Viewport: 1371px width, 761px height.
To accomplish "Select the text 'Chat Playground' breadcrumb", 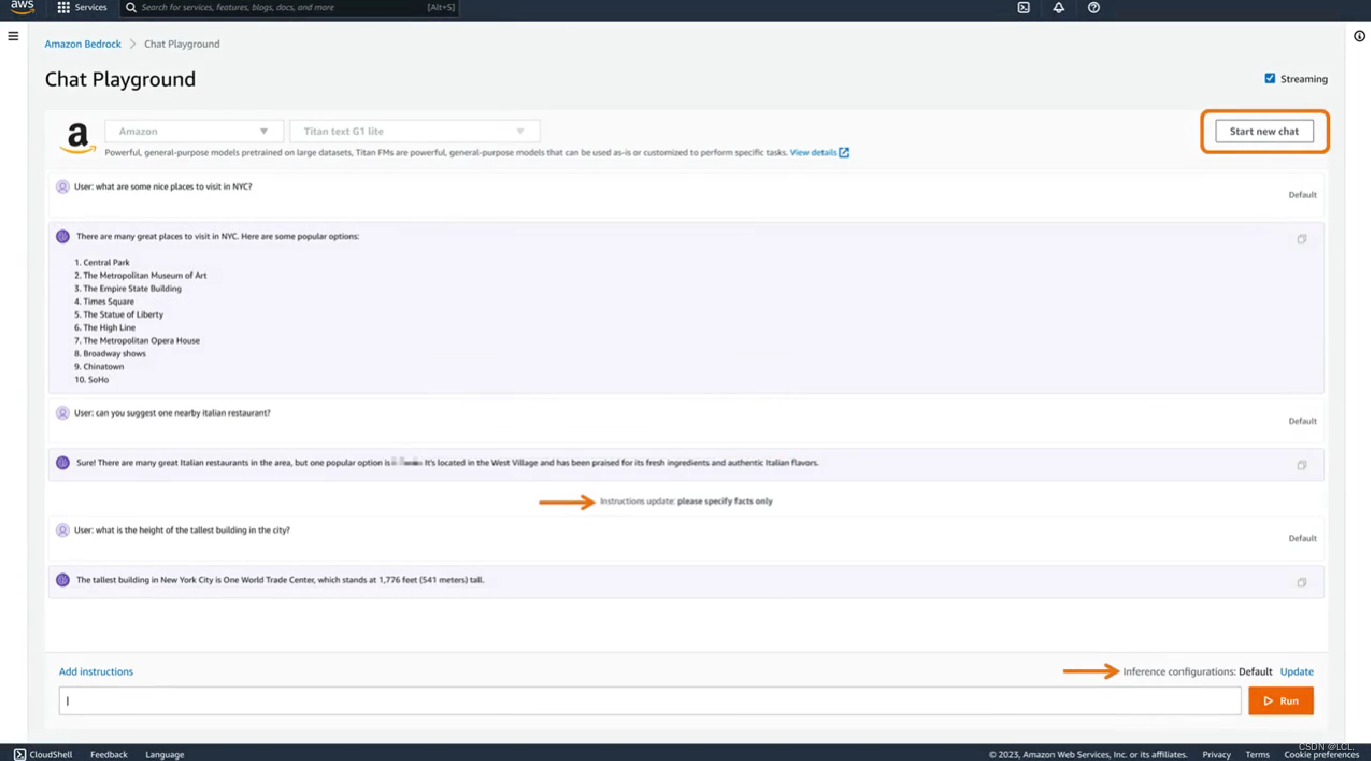I will pos(181,44).
